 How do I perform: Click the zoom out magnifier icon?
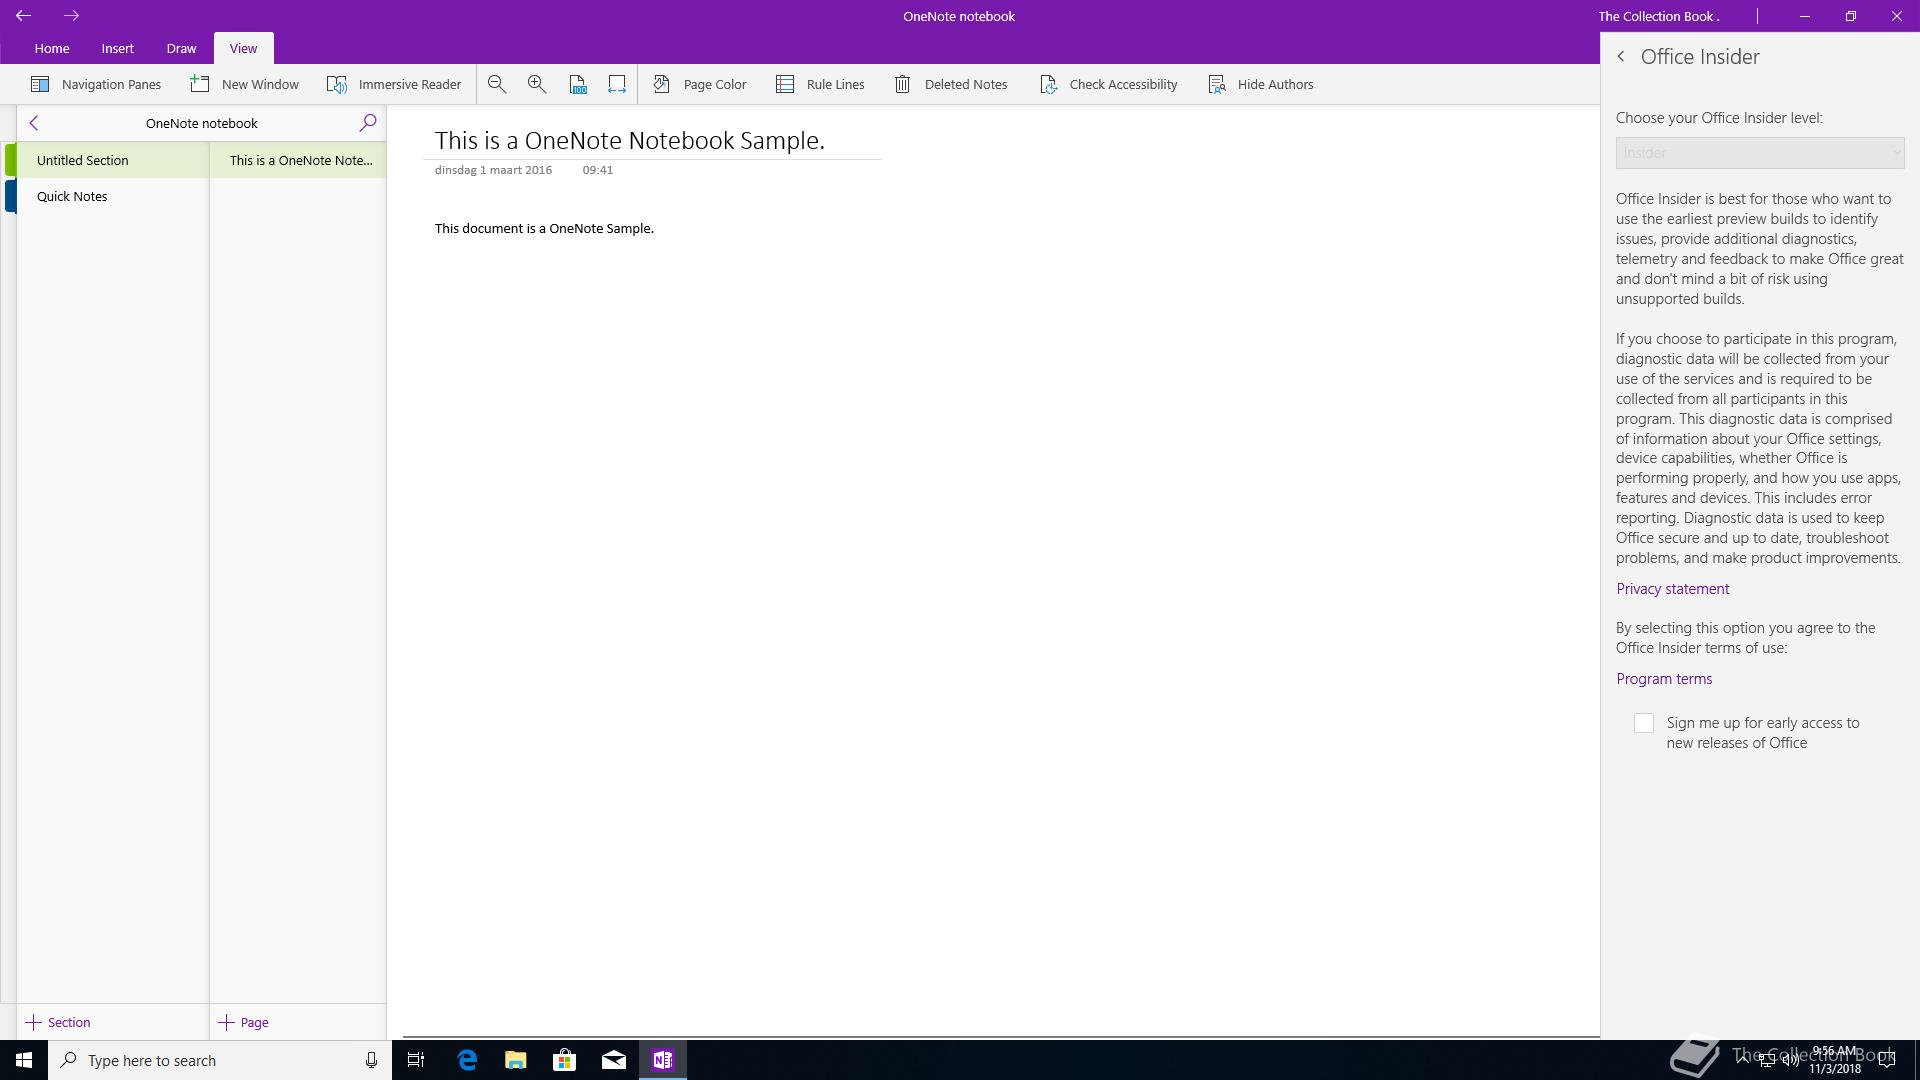pos(497,84)
